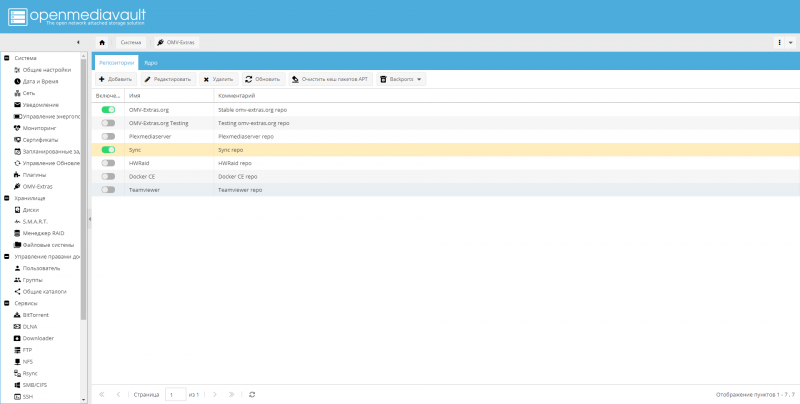Click the OMV-Extras sidebar plug icon
This screenshot has height=404, width=800.
coord(17,187)
